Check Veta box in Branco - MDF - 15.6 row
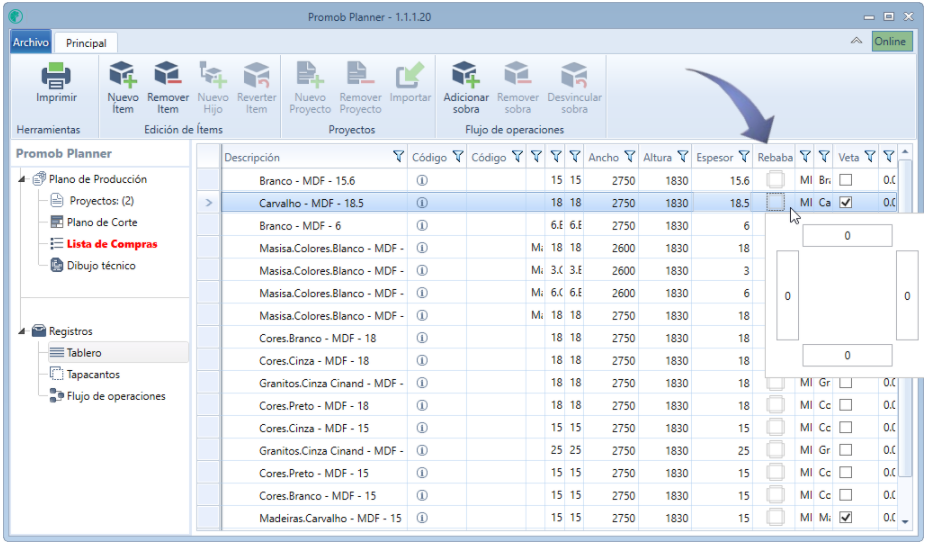931x546 pixels. pyautogui.click(x=846, y=180)
